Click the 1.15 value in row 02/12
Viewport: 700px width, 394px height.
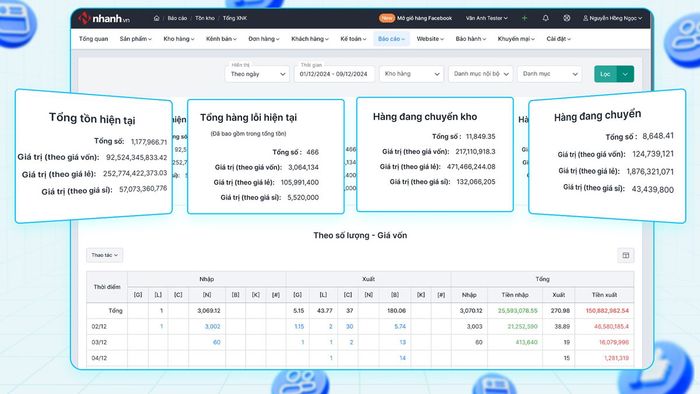tap(299, 327)
